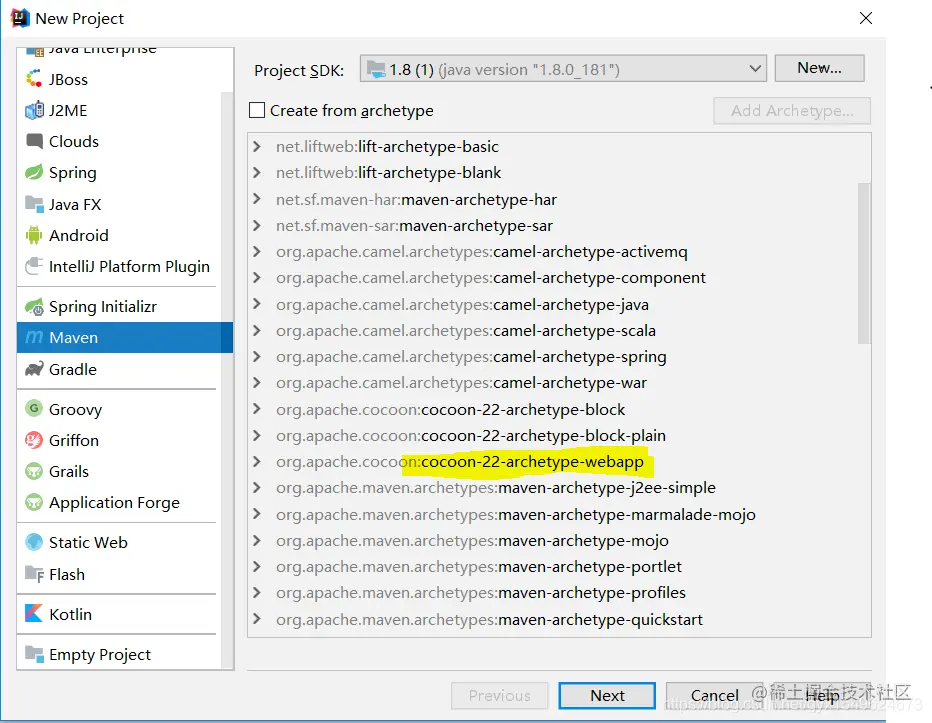Click the Android robot icon

tap(34, 235)
